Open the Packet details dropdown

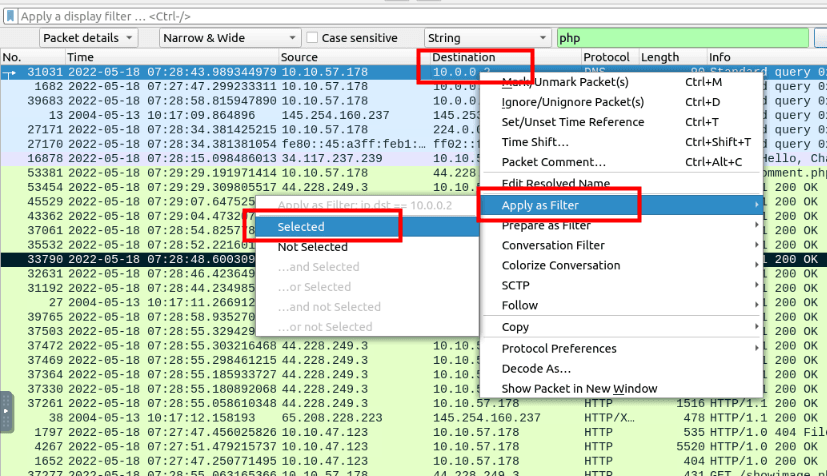tap(94, 38)
